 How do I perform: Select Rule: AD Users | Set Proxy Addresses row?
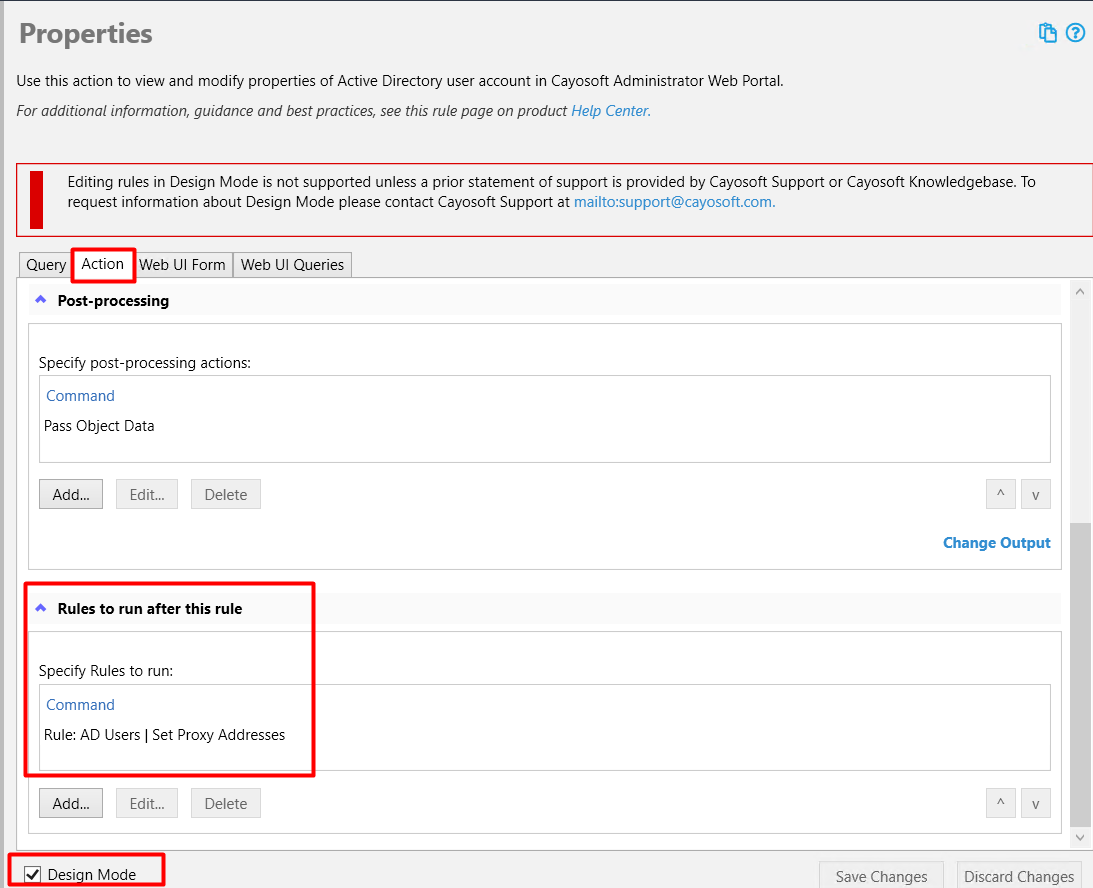(544, 735)
